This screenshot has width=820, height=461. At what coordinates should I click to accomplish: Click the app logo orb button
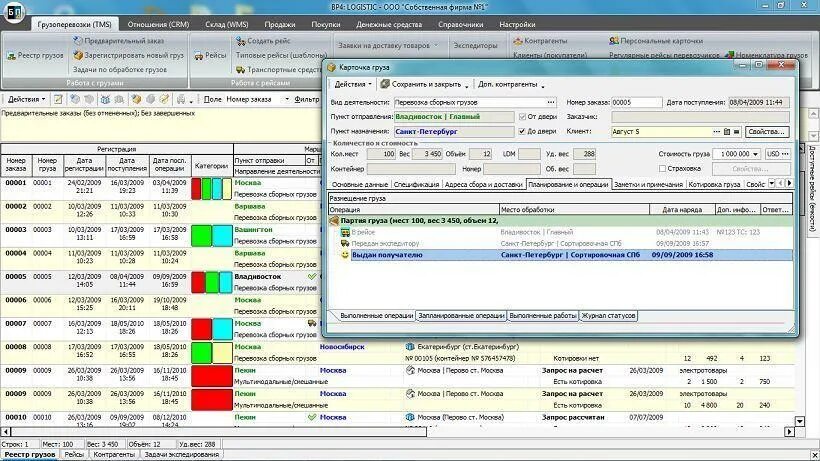coord(14,13)
